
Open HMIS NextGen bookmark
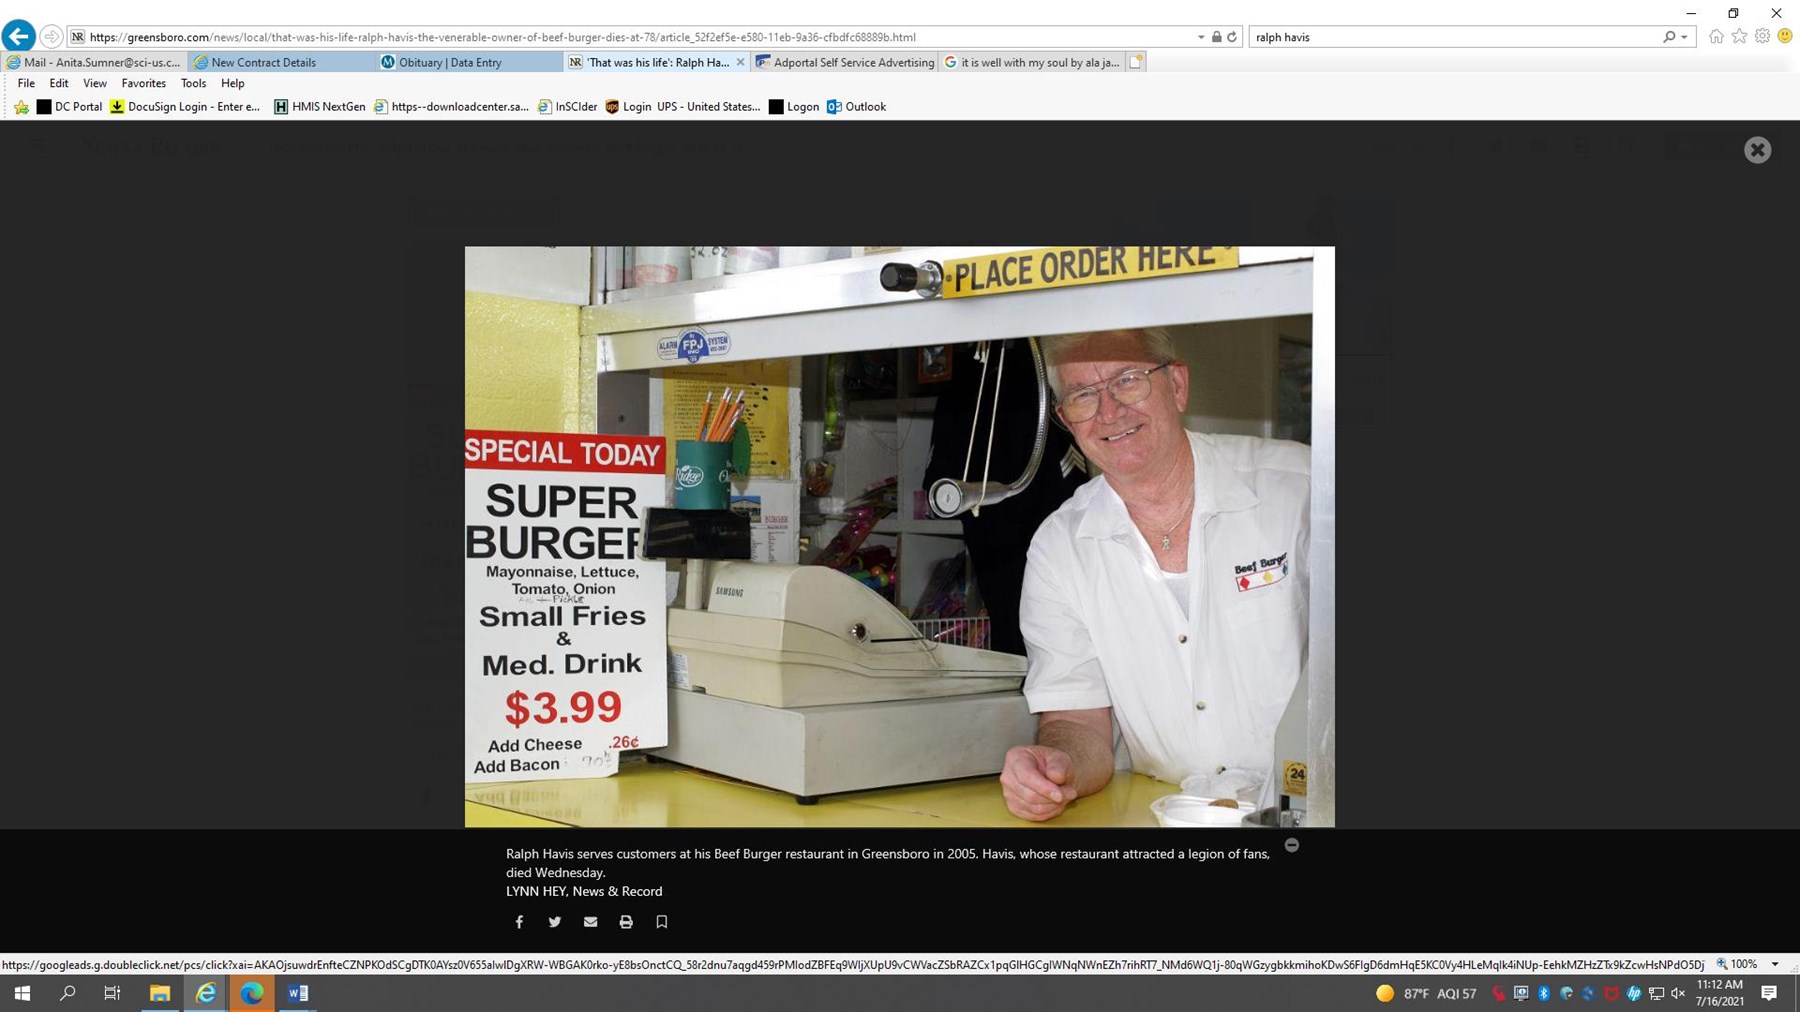tap(319, 107)
